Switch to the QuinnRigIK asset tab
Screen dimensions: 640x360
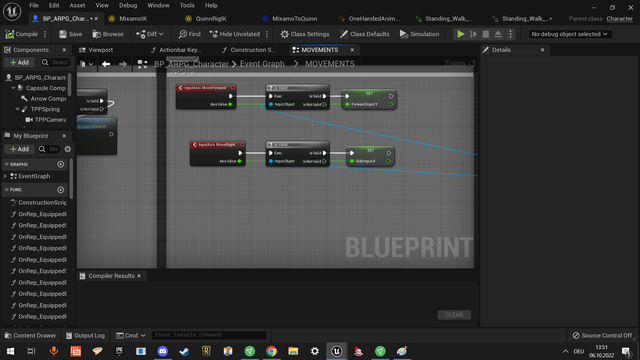pos(211,19)
